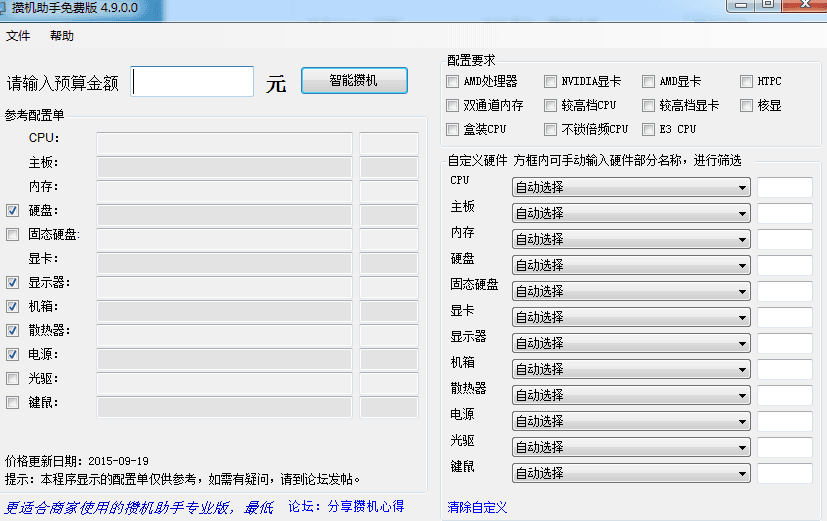Image resolution: width=827 pixels, height=521 pixels.
Task: Toggle the 双通道内存 checkbox
Action: click(x=454, y=105)
